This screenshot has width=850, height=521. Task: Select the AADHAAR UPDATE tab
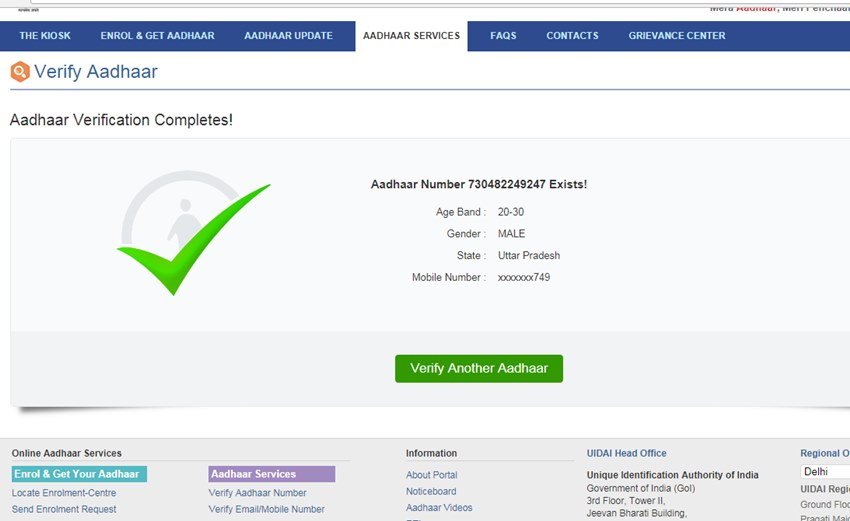coord(288,36)
